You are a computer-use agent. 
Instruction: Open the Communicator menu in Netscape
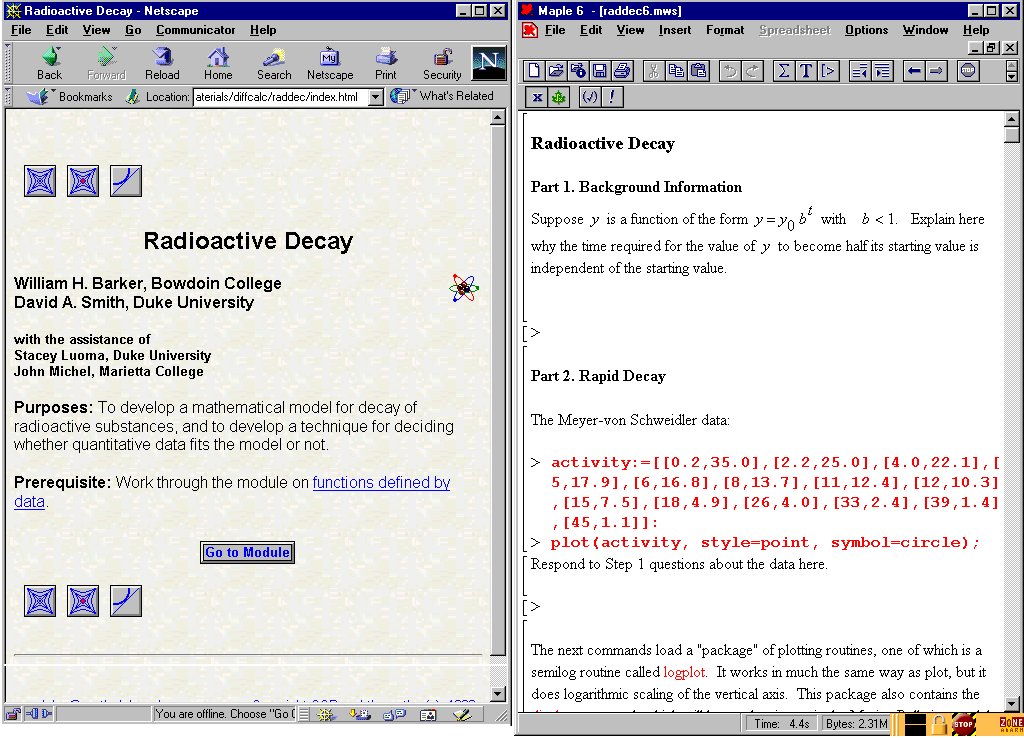click(x=195, y=30)
